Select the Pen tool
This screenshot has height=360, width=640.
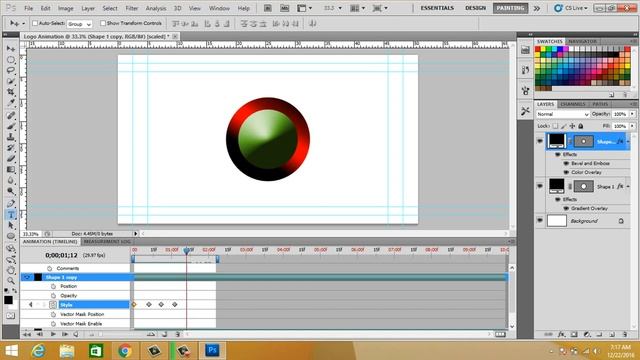(11, 204)
